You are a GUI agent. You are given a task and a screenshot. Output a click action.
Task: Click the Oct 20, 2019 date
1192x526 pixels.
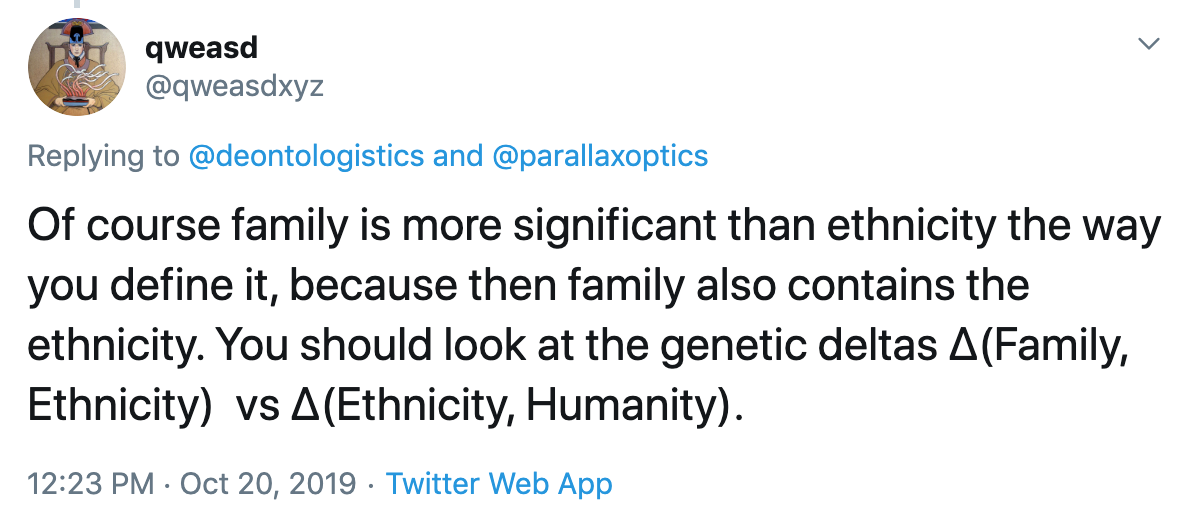point(268,484)
